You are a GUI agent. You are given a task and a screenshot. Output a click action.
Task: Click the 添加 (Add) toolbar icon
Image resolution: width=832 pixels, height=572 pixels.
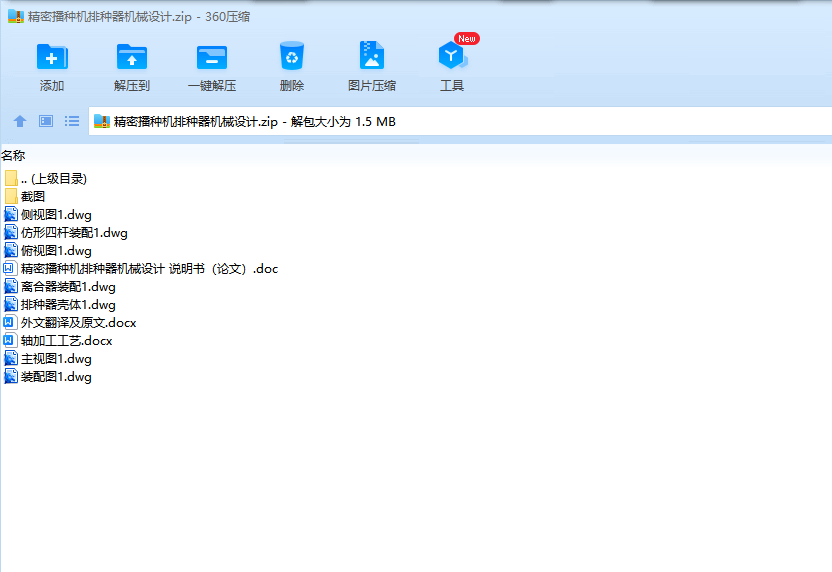[x=52, y=56]
